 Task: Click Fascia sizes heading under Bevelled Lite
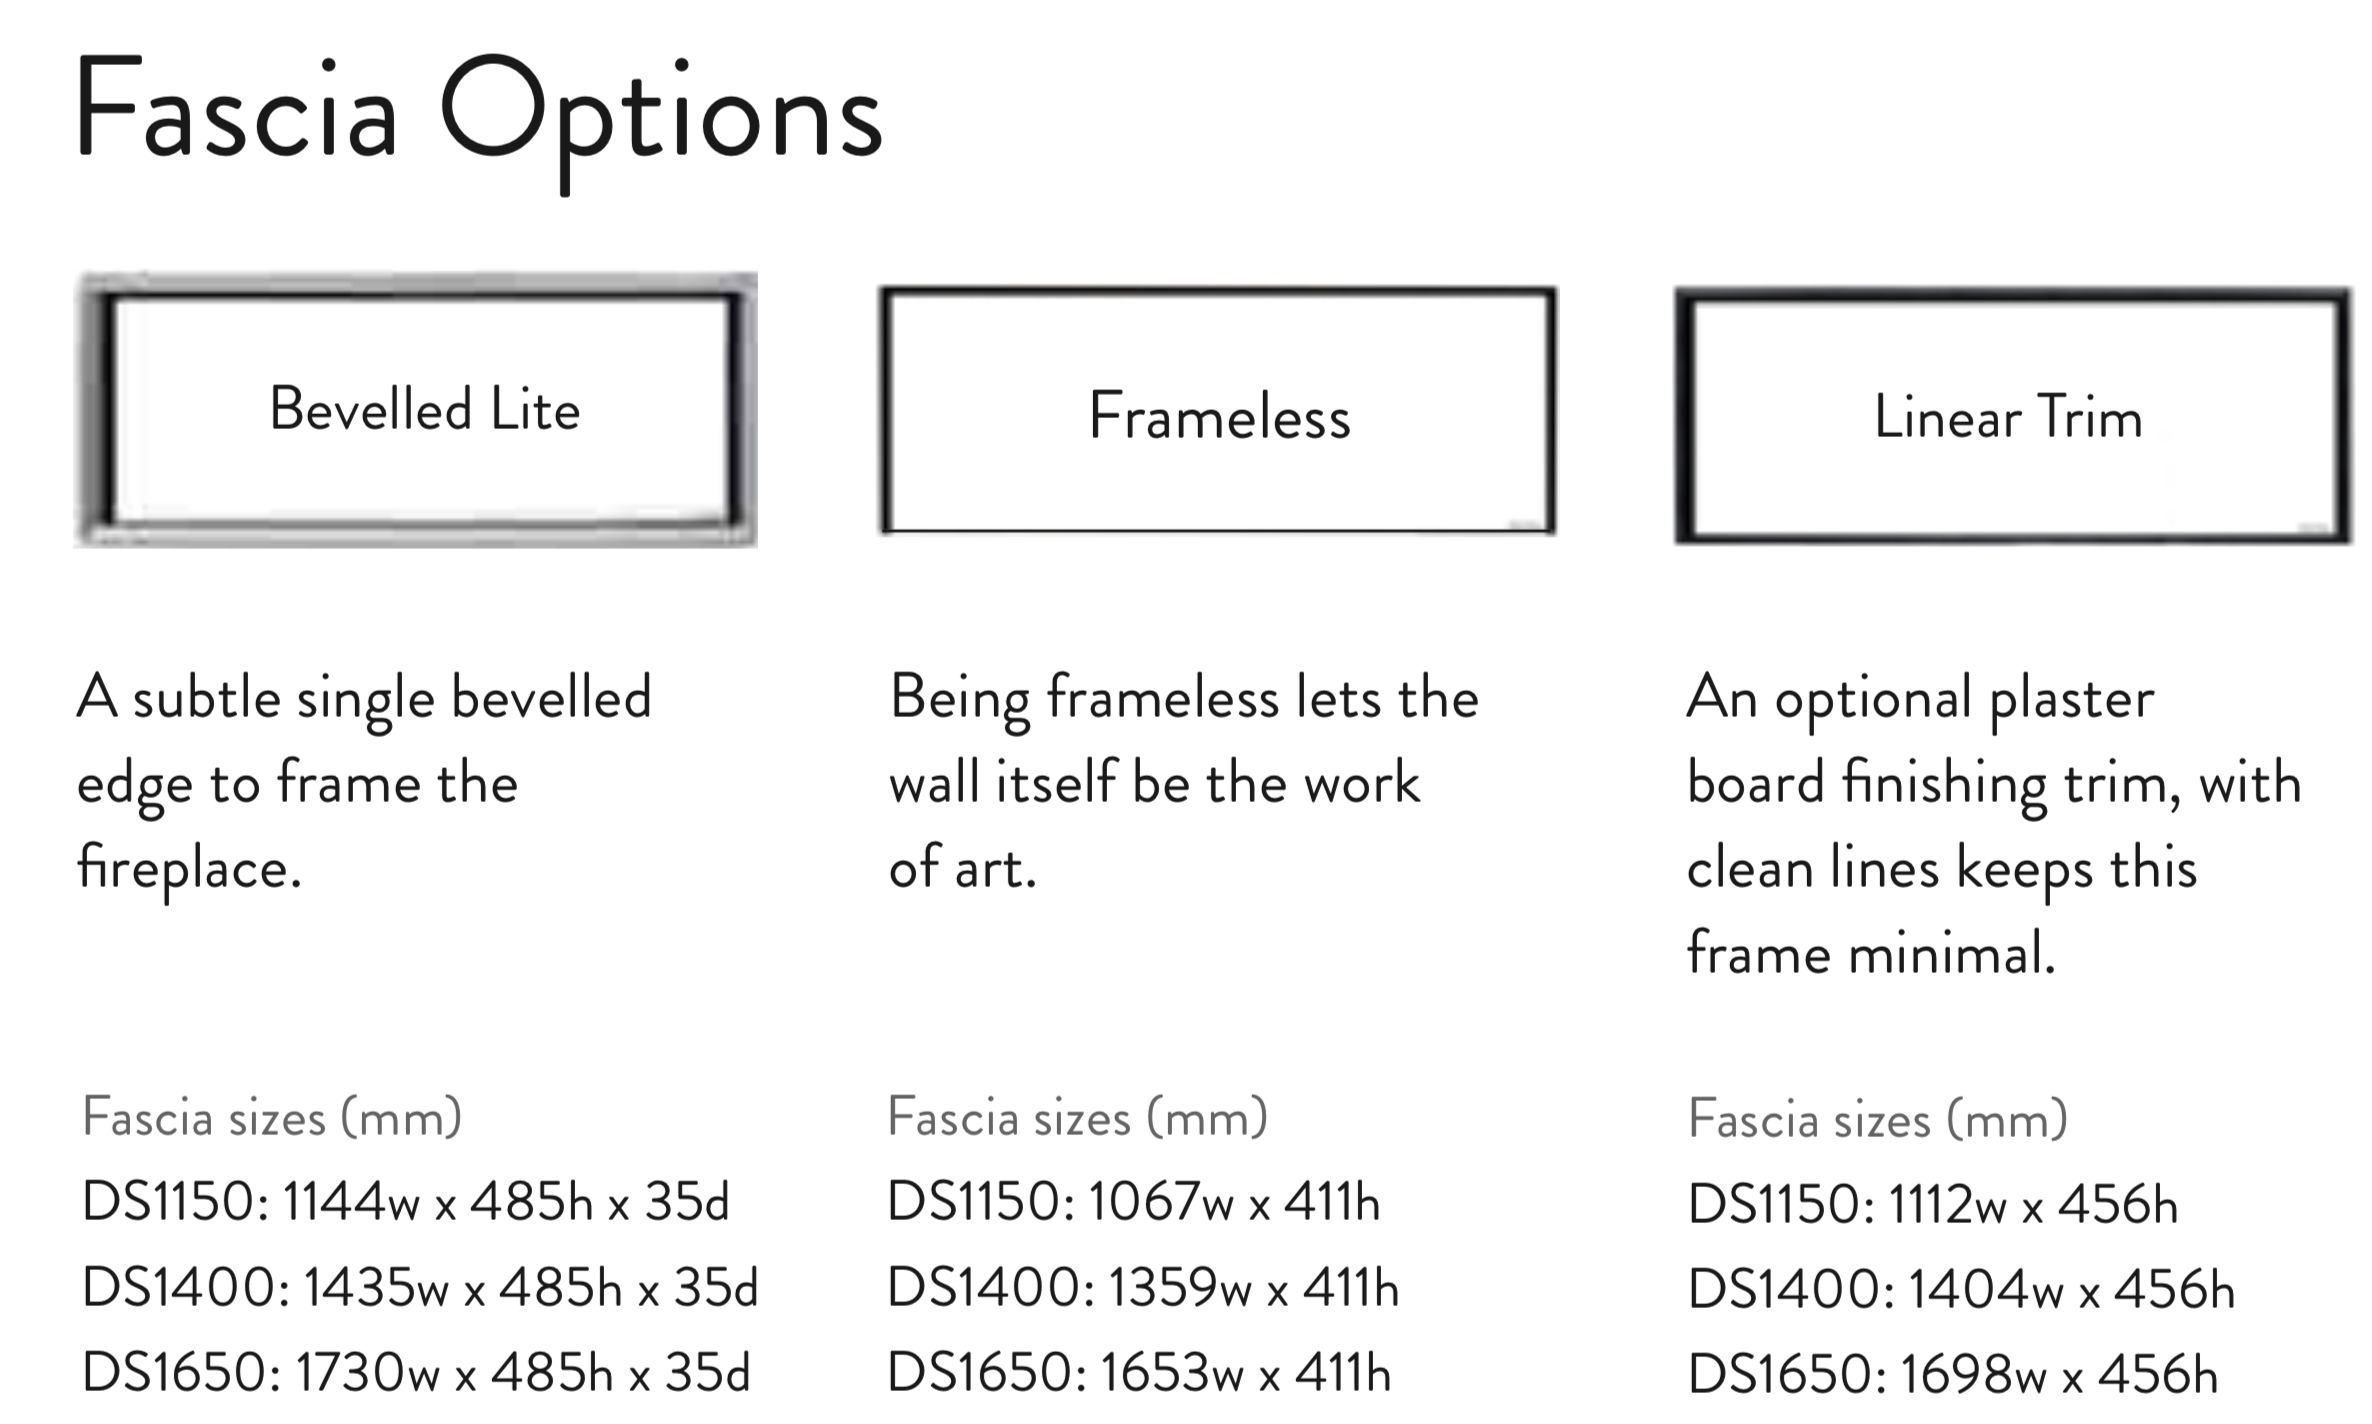point(272,1117)
